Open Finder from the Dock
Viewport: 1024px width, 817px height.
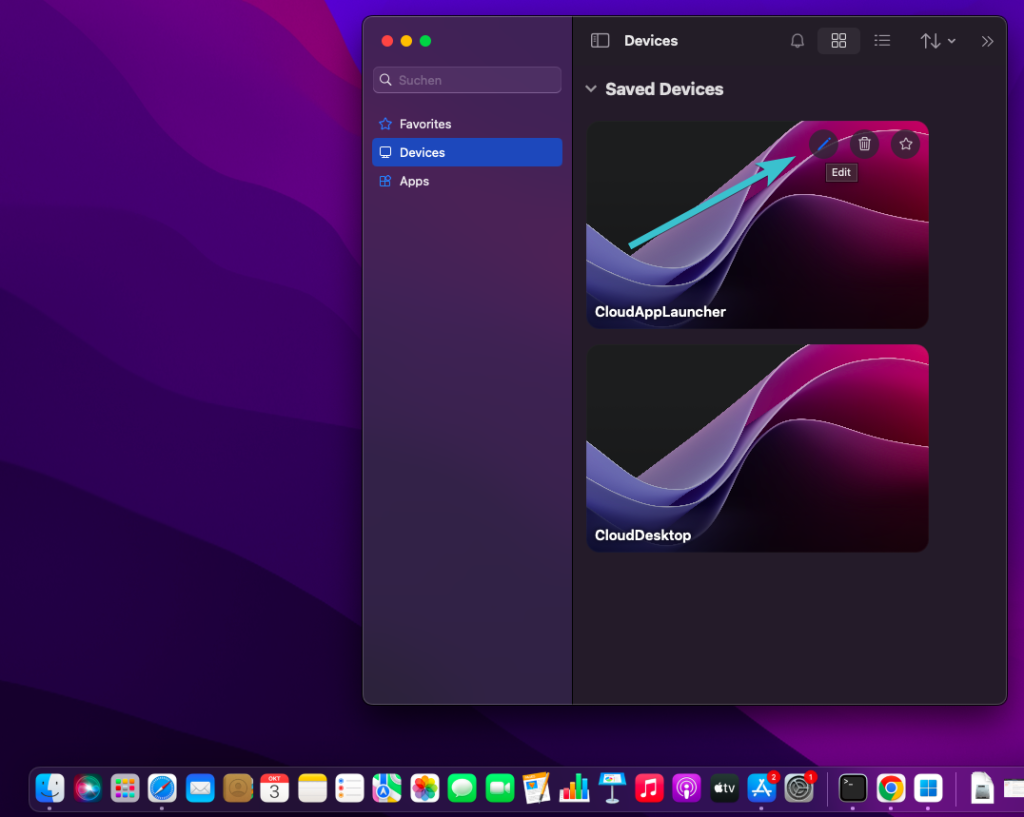click(x=50, y=788)
